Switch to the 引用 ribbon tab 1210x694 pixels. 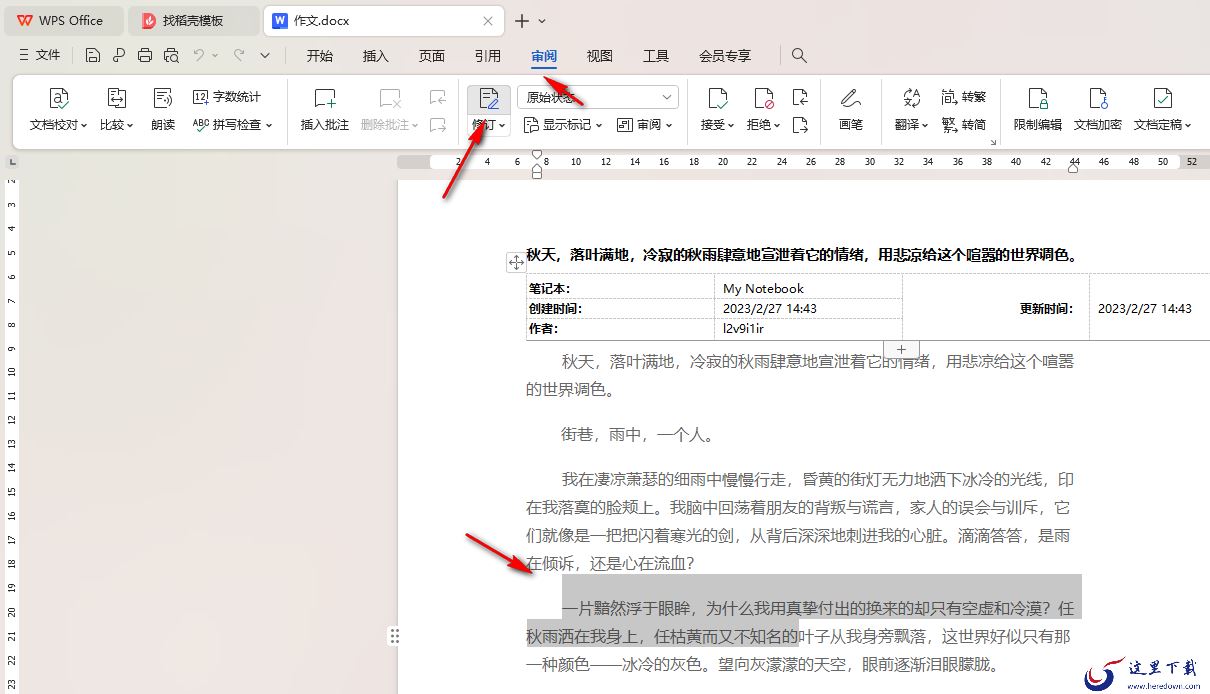tap(488, 56)
